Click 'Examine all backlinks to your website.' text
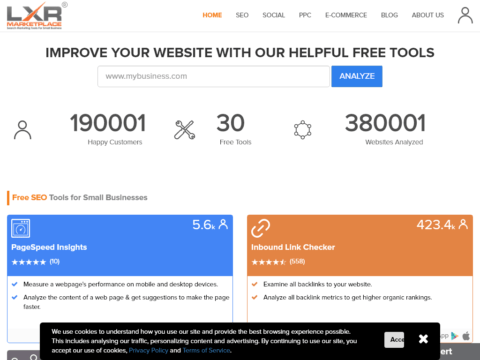This screenshot has height=360, width=480. tap(318, 284)
